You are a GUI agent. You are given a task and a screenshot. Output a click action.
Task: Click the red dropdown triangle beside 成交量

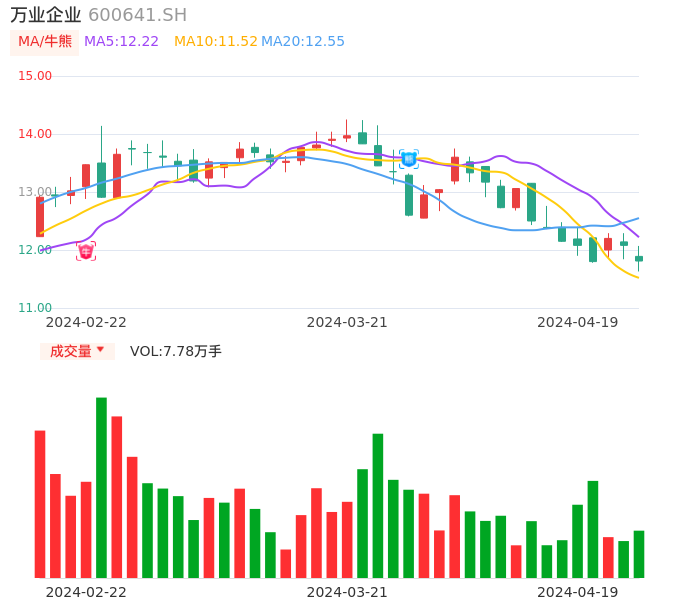(100, 350)
